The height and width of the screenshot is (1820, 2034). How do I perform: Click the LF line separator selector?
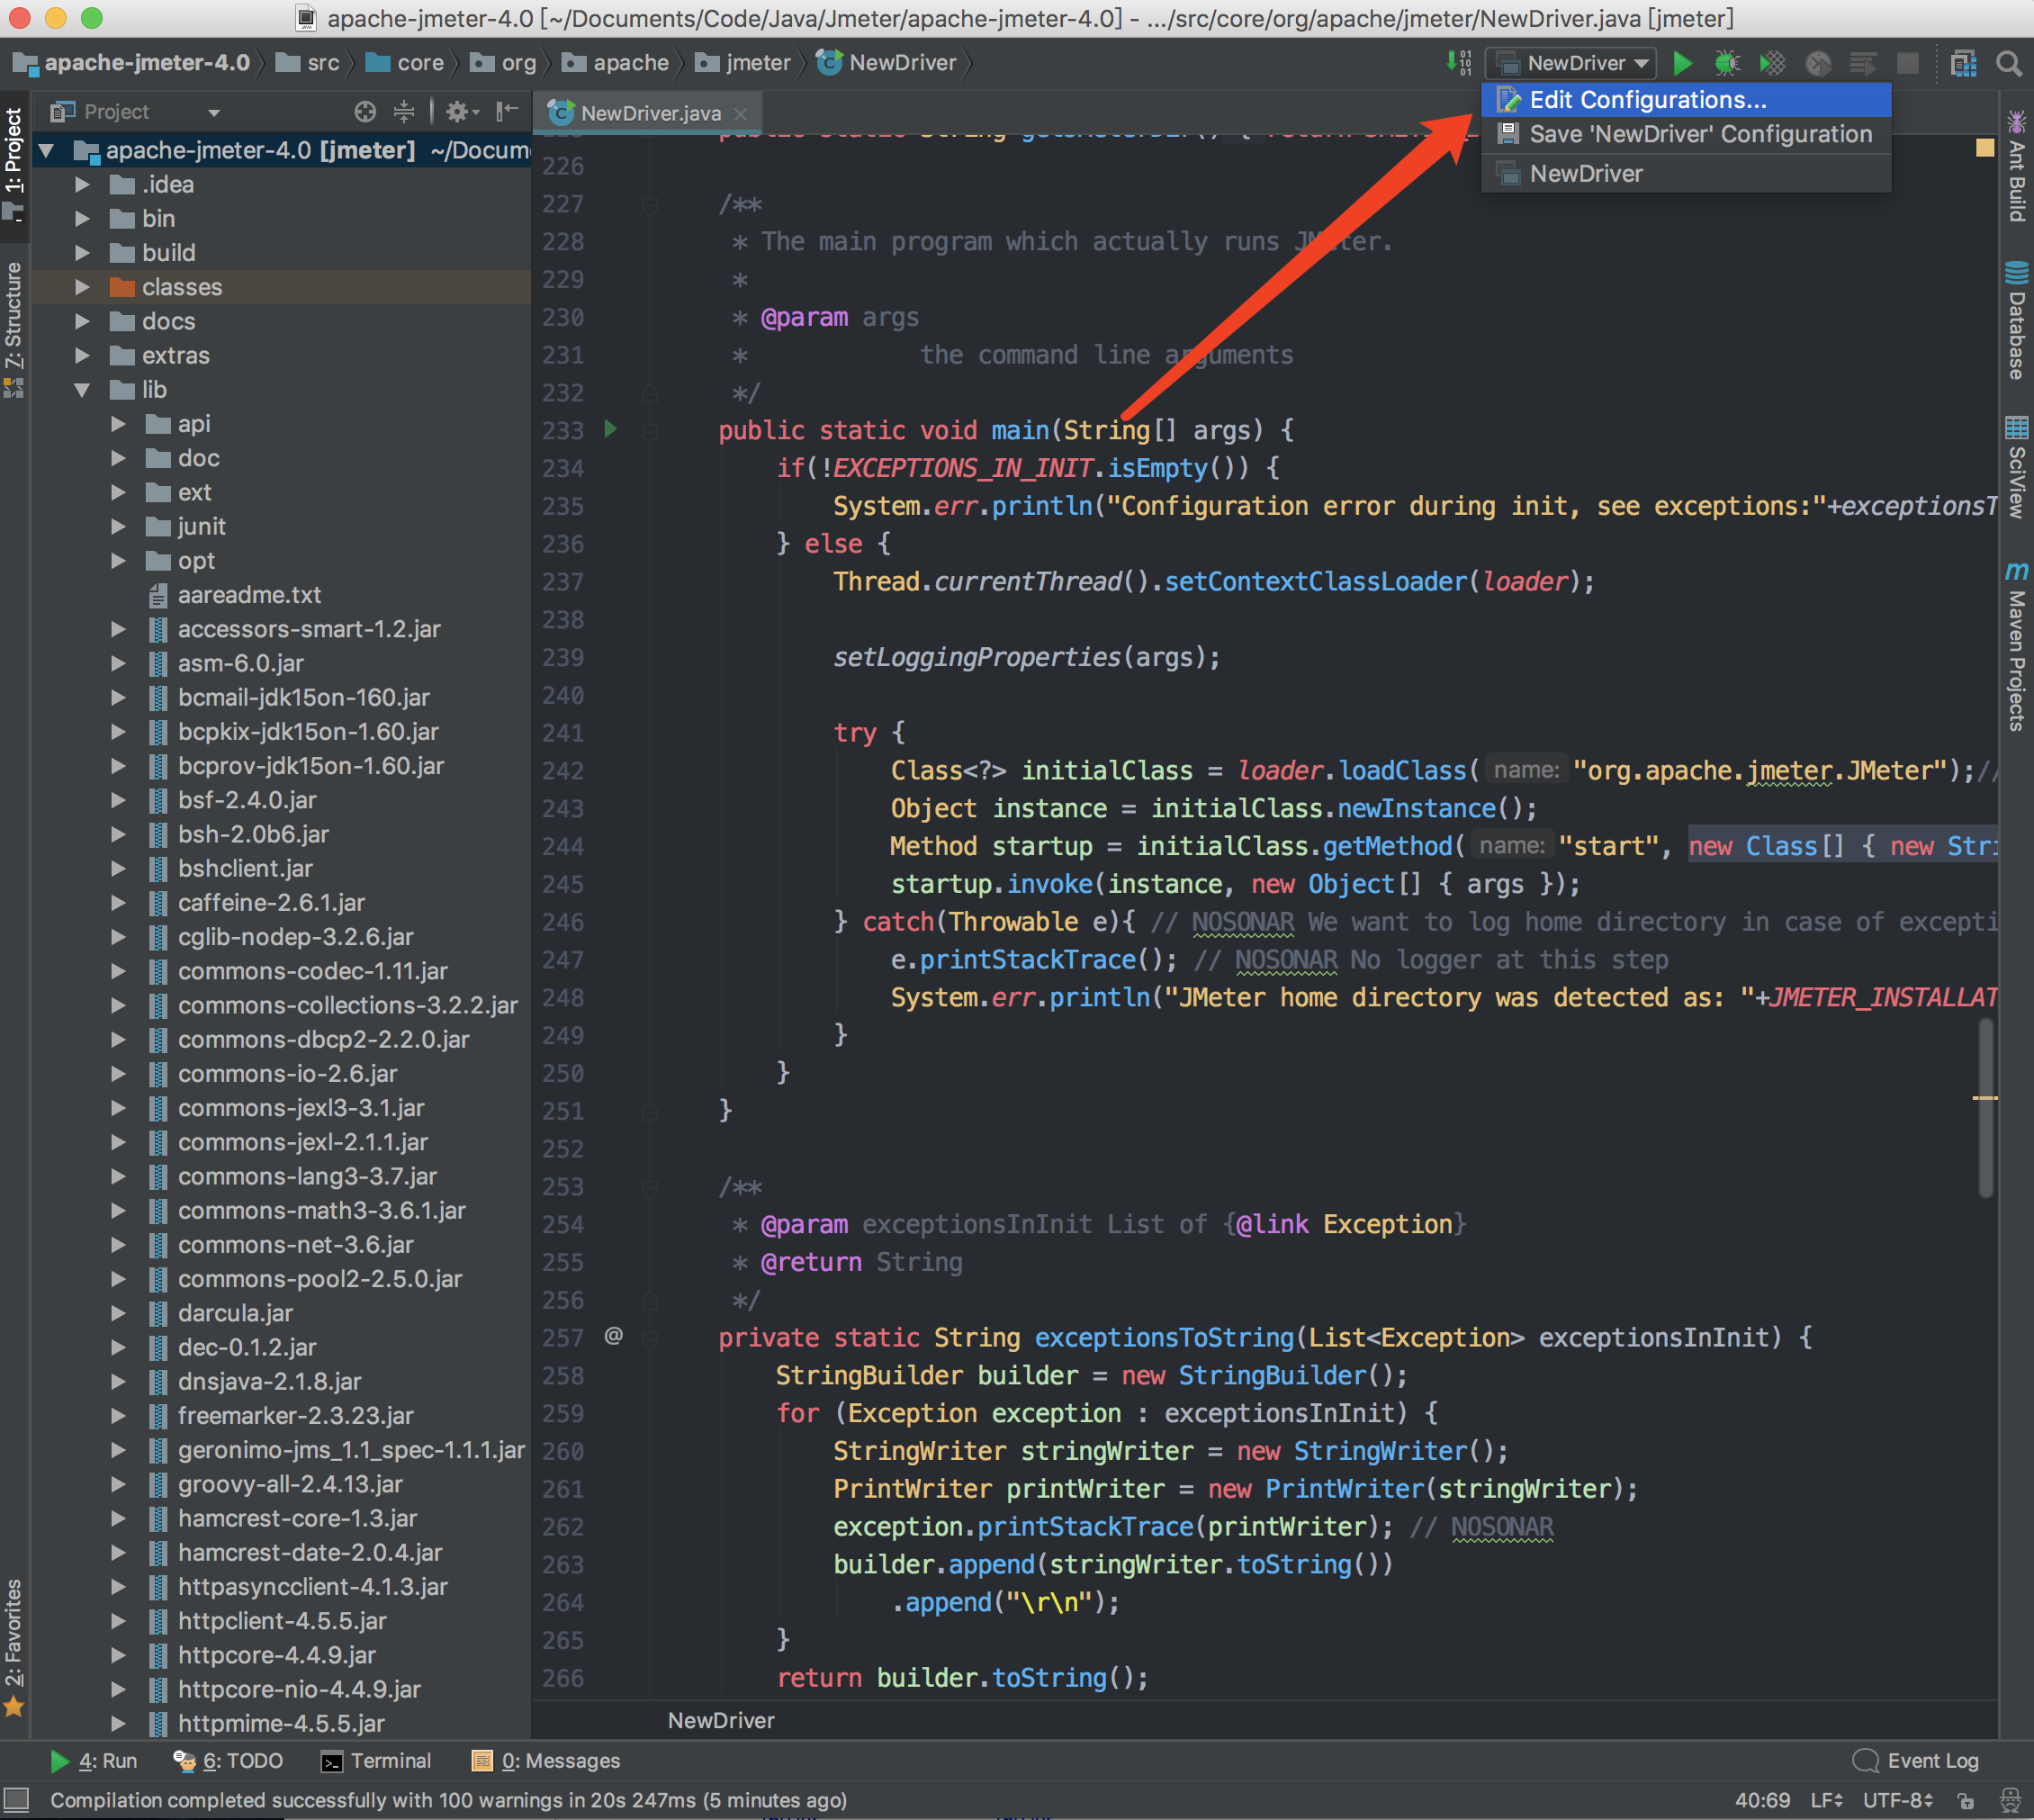pyautogui.click(x=1827, y=1800)
